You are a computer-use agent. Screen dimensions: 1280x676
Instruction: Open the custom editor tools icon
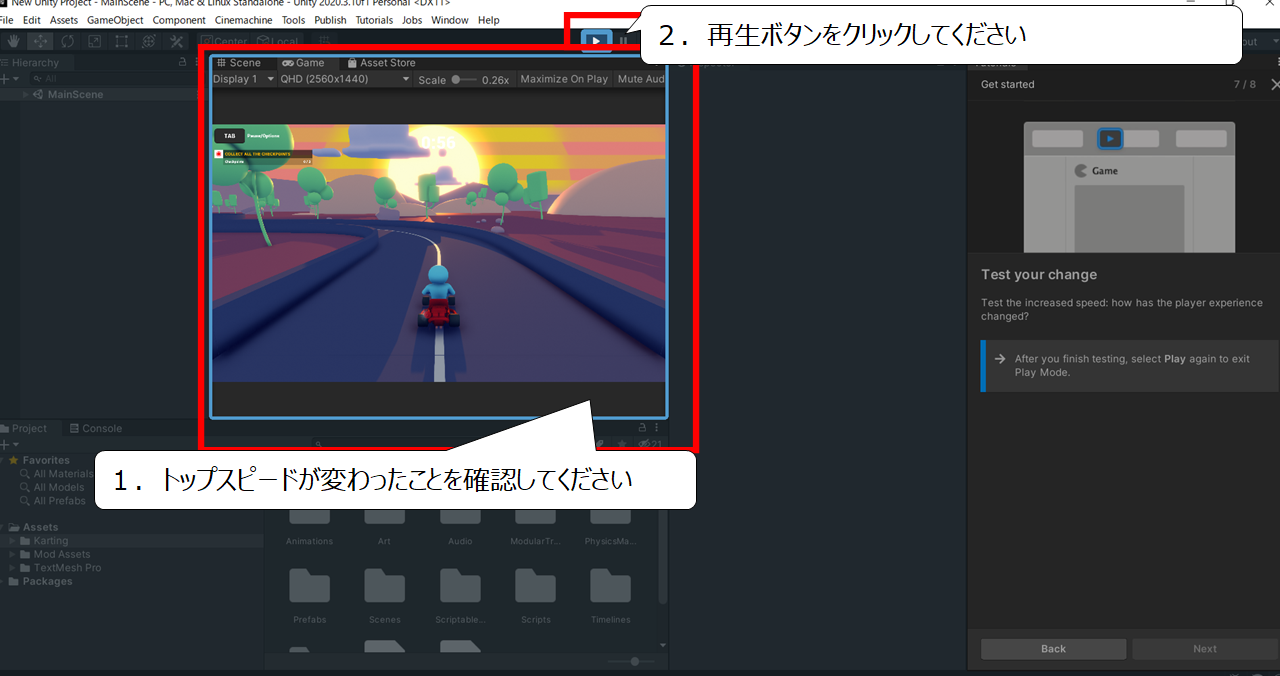click(176, 41)
